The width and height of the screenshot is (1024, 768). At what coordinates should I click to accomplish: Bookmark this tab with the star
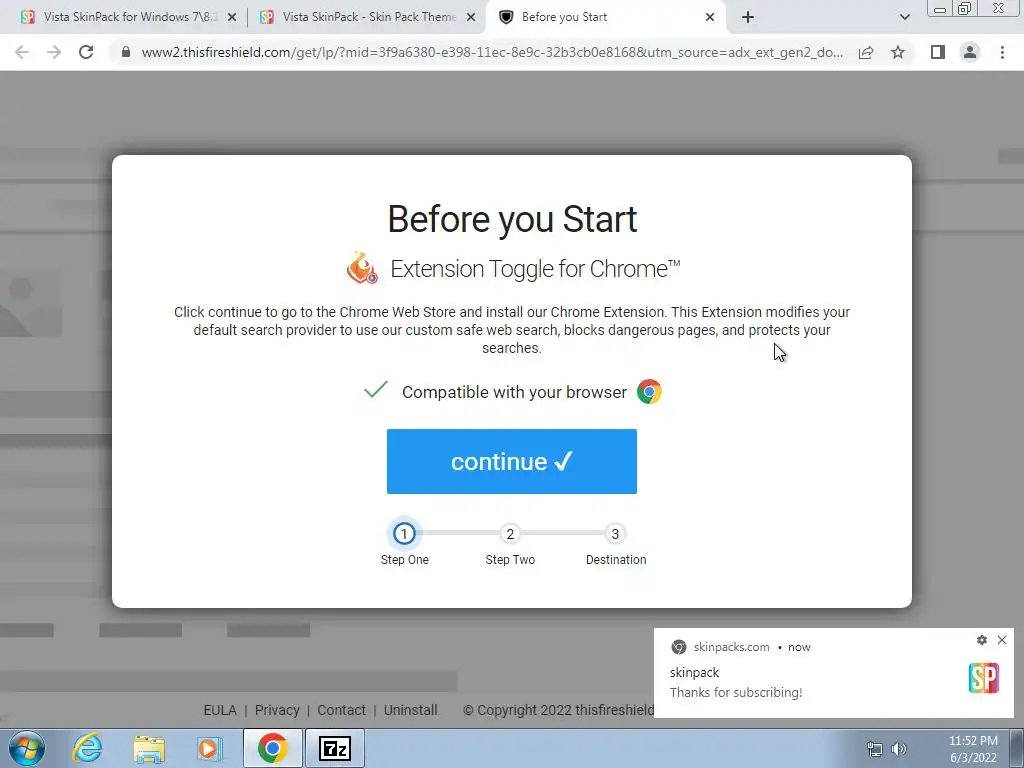(898, 52)
